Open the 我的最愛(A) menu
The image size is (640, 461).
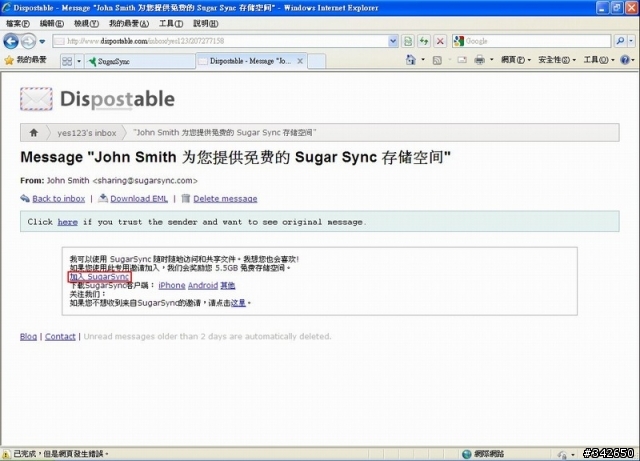pyautogui.click(x=129, y=24)
